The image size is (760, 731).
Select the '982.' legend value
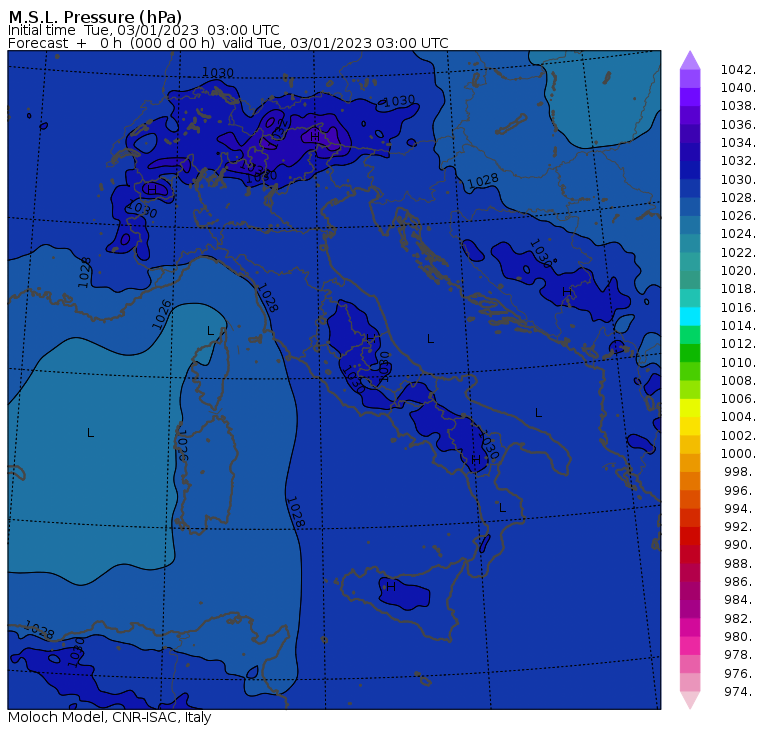pyautogui.click(x=740, y=619)
